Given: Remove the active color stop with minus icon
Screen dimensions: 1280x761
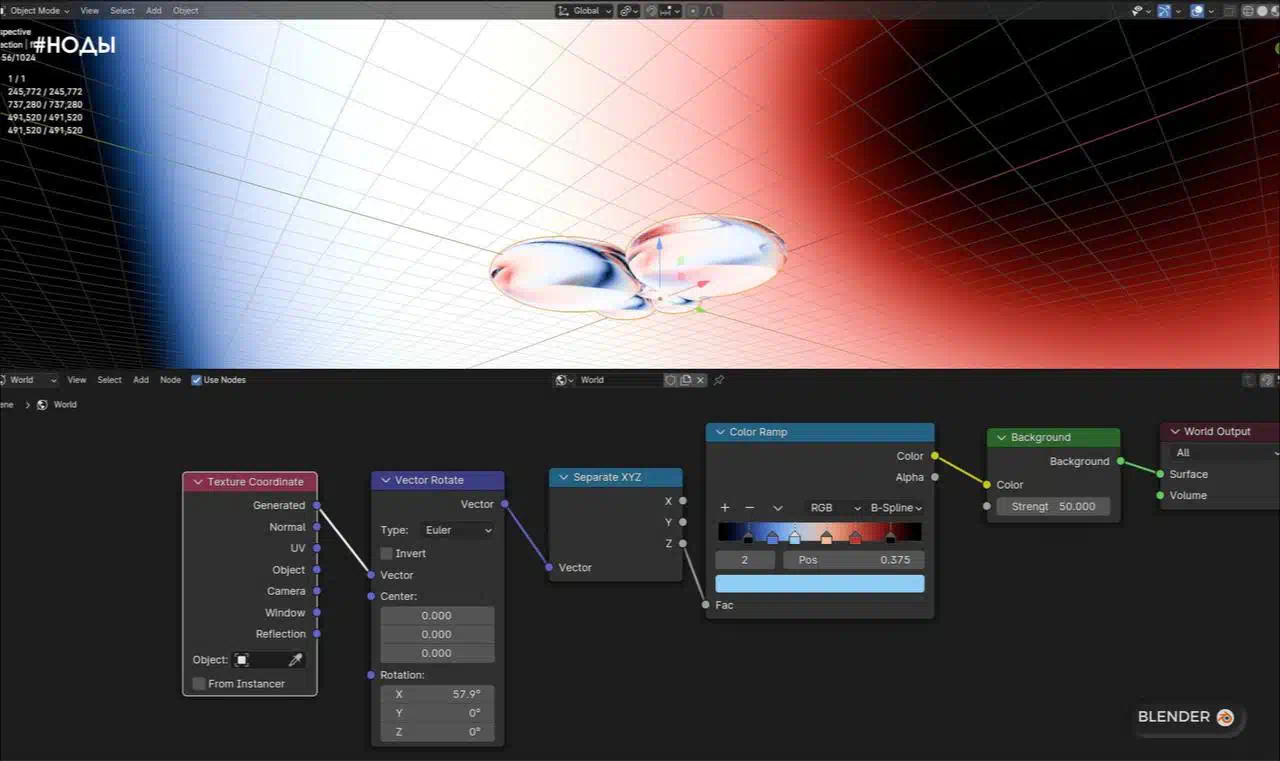Looking at the screenshot, I should (x=750, y=508).
